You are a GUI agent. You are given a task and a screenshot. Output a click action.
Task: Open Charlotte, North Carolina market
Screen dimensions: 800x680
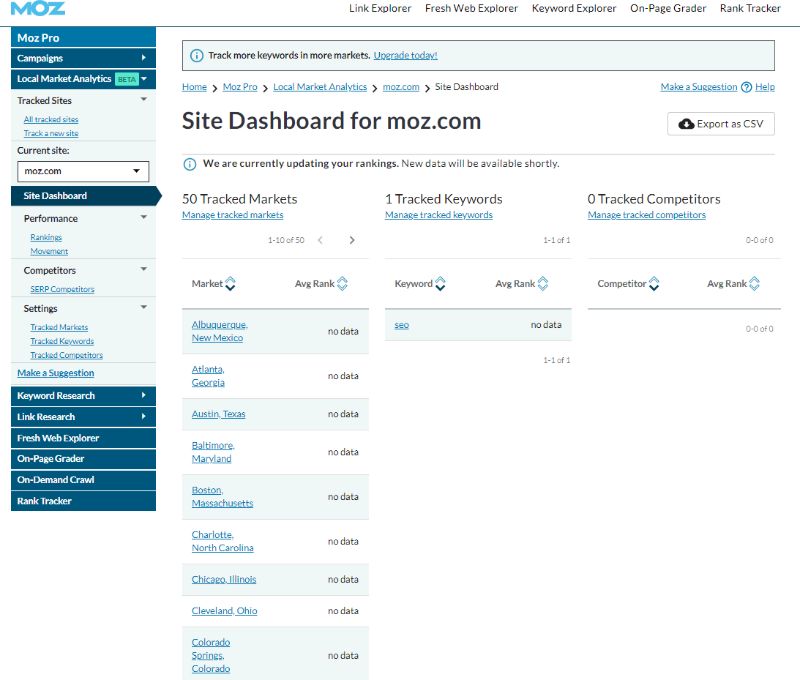tap(222, 541)
